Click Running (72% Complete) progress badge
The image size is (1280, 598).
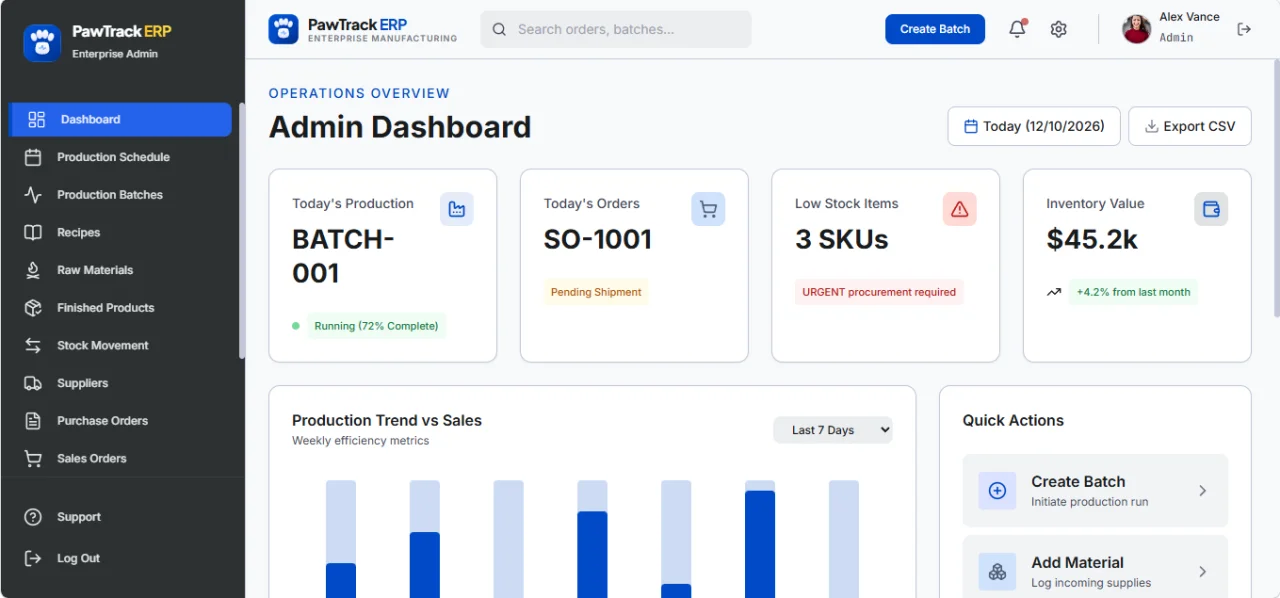point(376,326)
